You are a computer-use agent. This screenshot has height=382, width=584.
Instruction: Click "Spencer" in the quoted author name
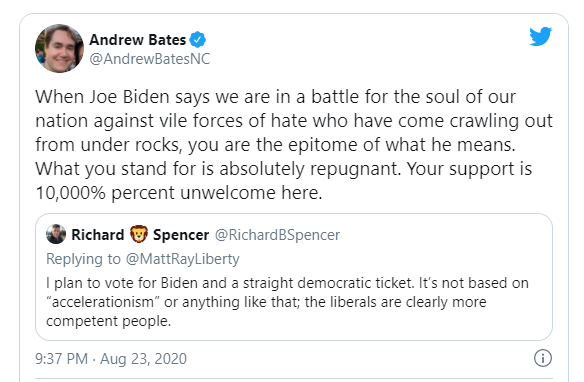point(181,235)
